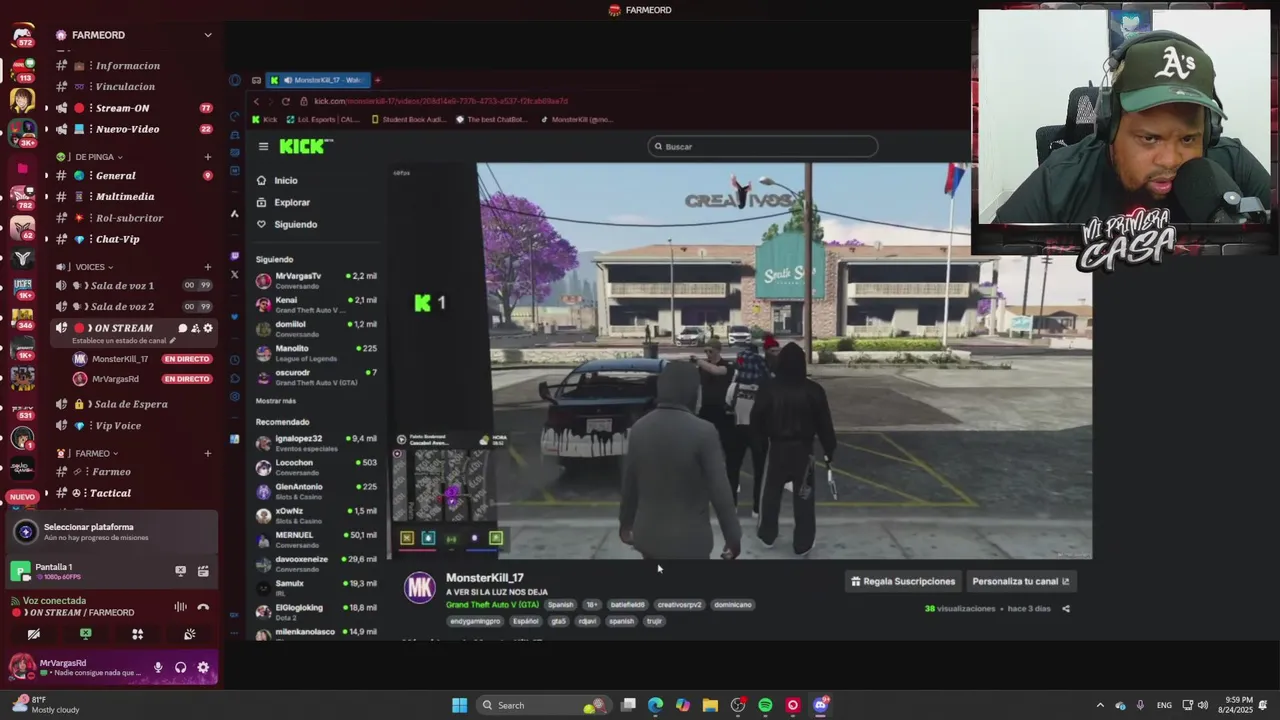Open File Explorer from the taskbar
The image size is (1280, 720).
710,705
